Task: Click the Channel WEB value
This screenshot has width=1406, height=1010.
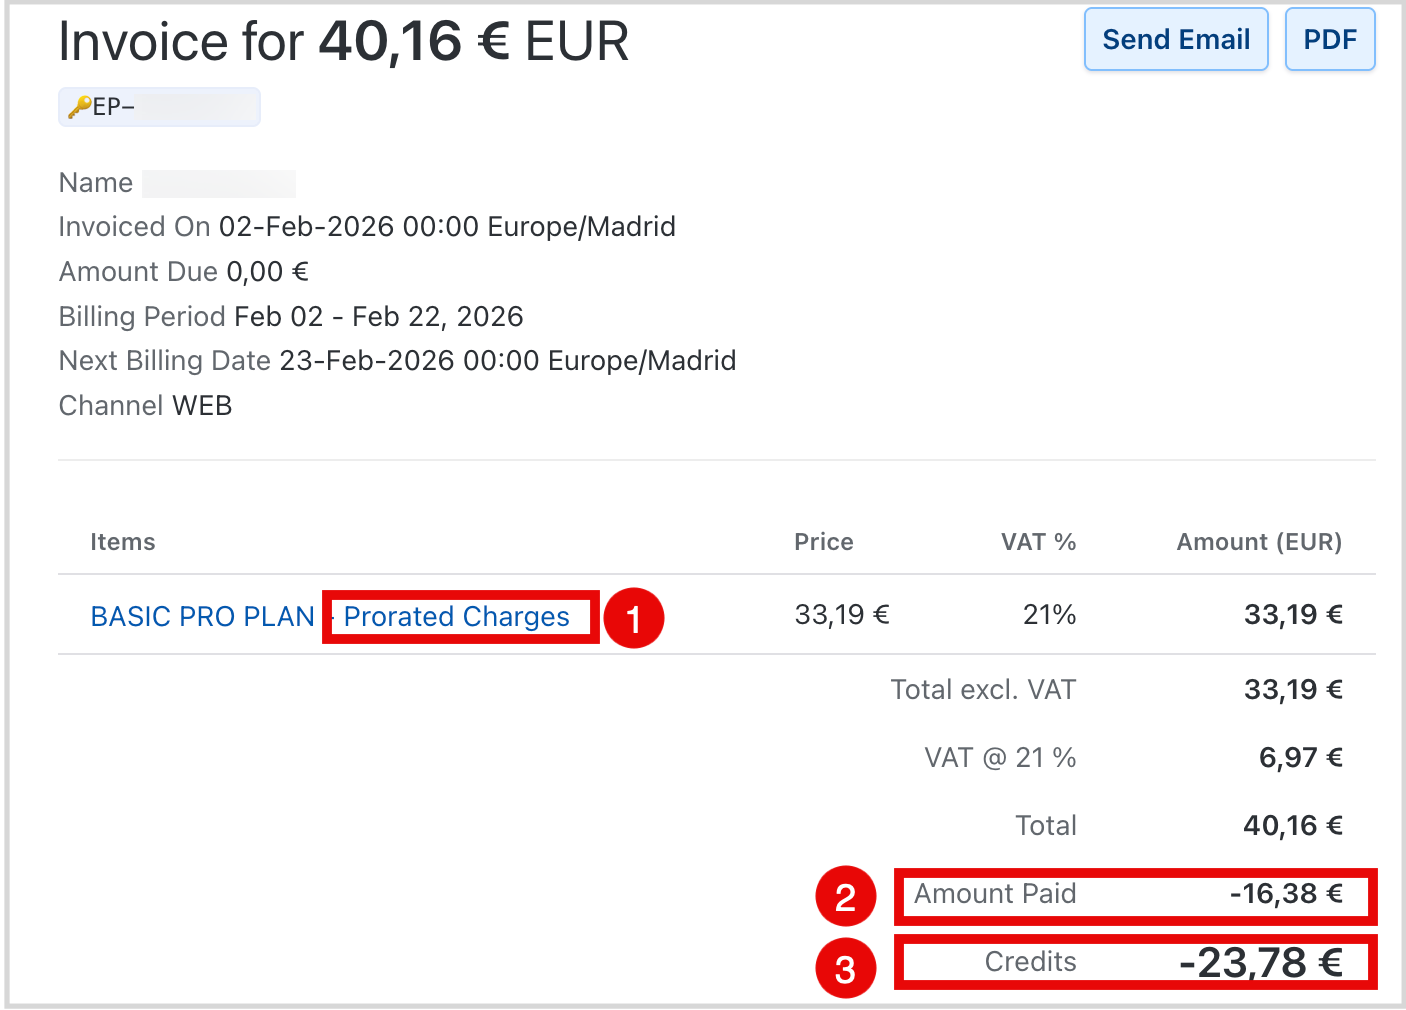Action: point(202,406)
